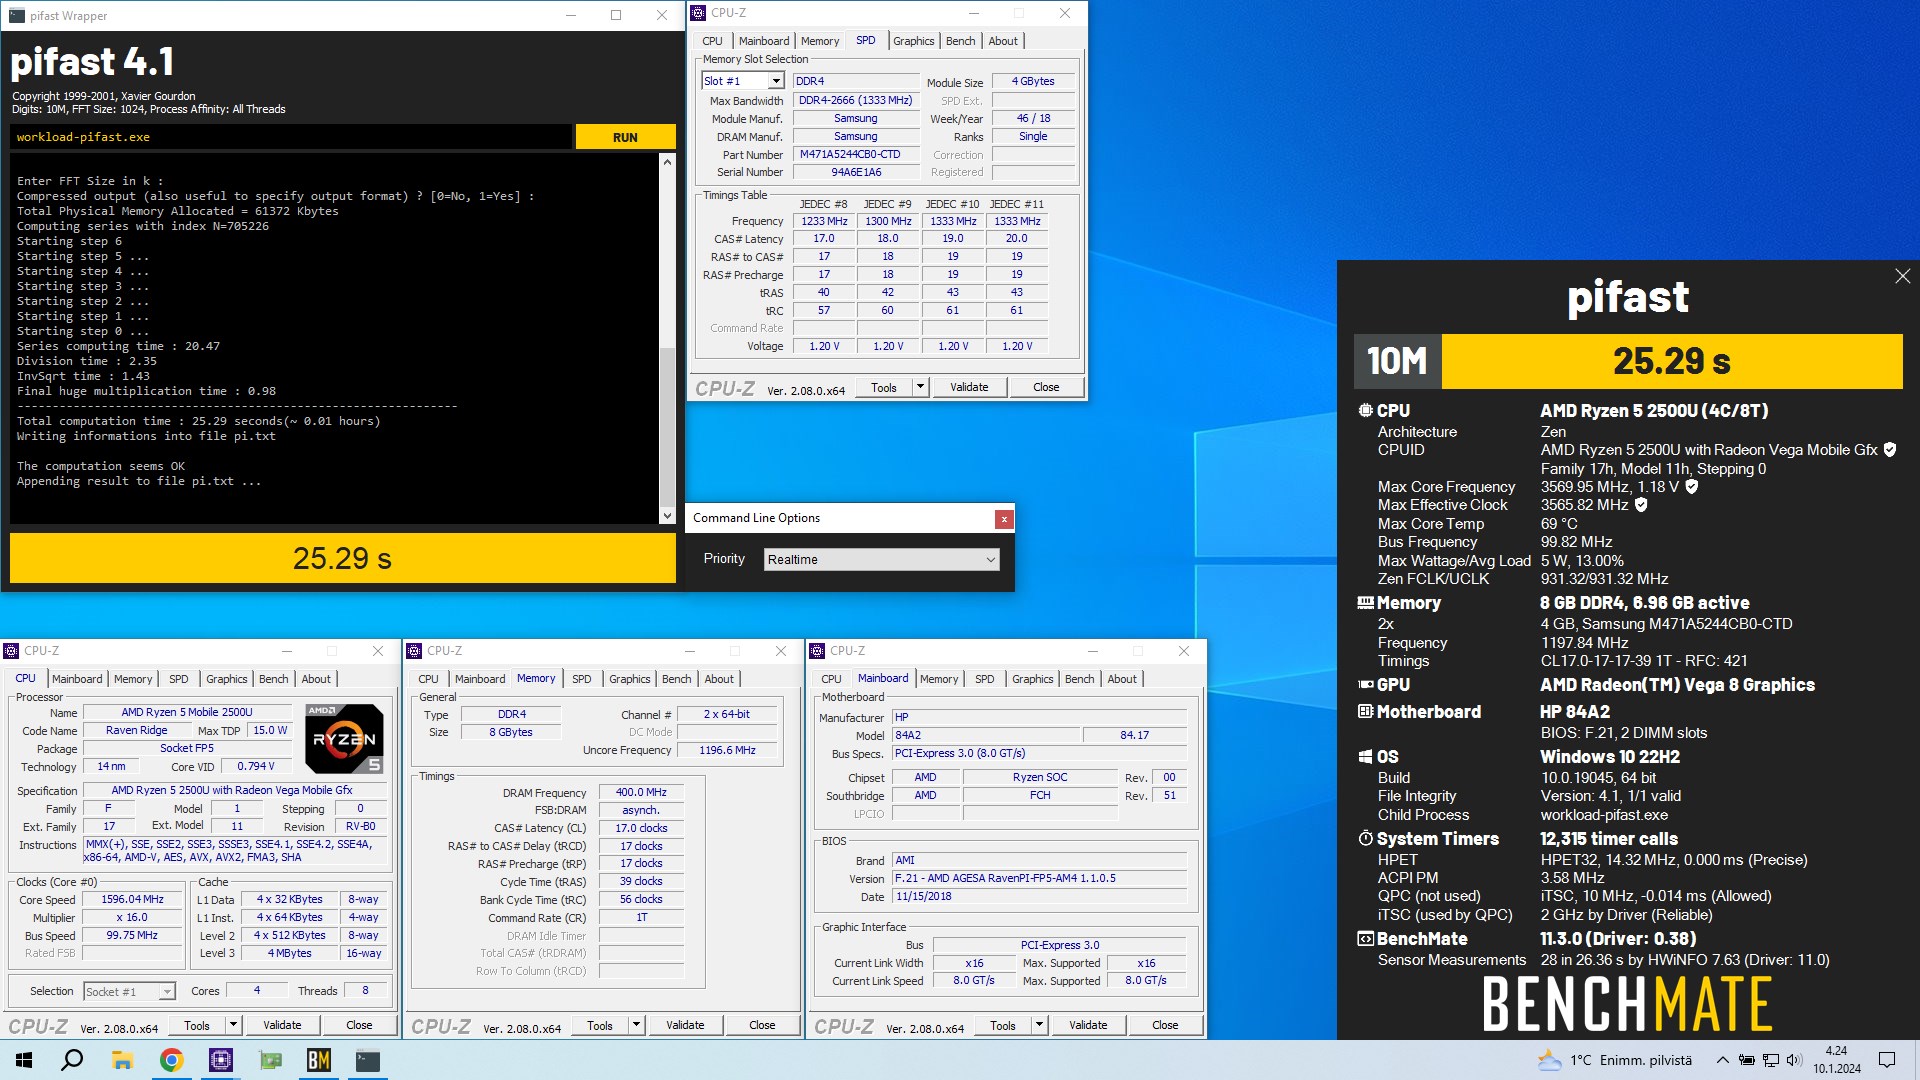Click the taskbar clock showing 4.24
The height and width of the screenshot is (1080, 1920).
point(1837,1060)
